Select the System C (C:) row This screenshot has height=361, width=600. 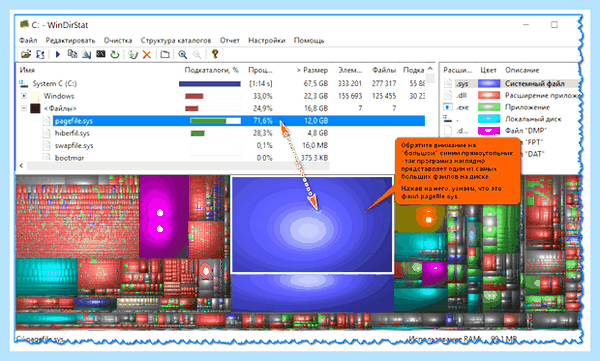[222, 83]
